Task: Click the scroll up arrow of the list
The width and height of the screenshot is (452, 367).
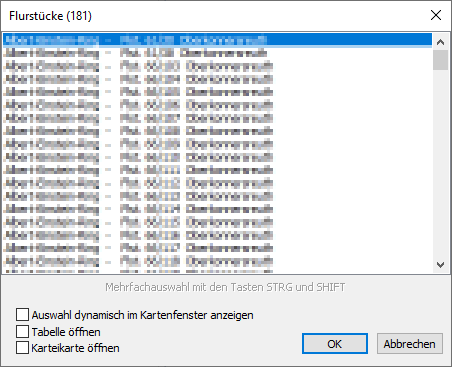Action: click(440, 42)
